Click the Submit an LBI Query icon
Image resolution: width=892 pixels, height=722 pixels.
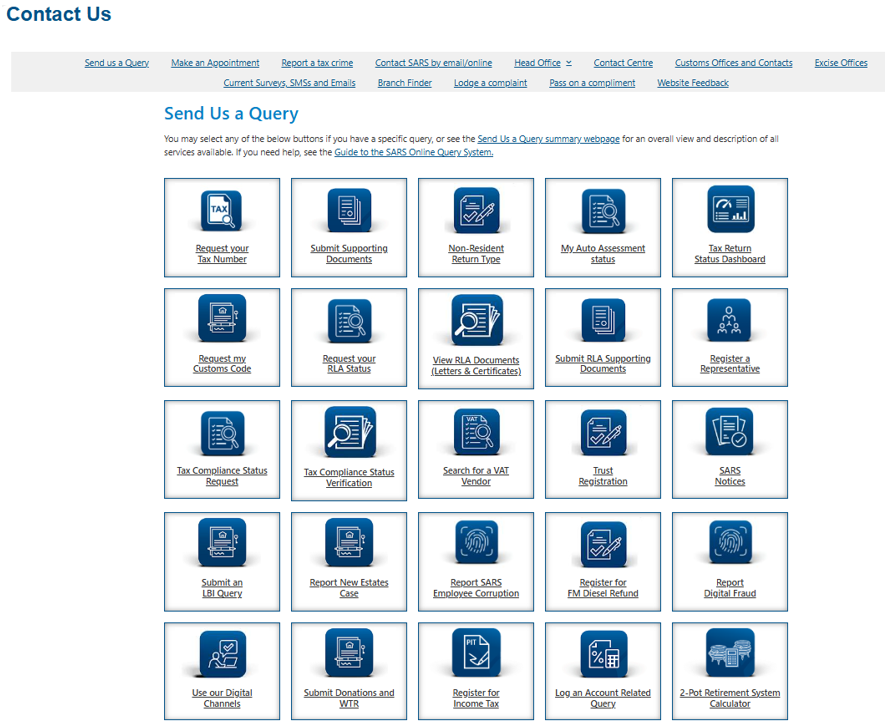pos(222,542)
